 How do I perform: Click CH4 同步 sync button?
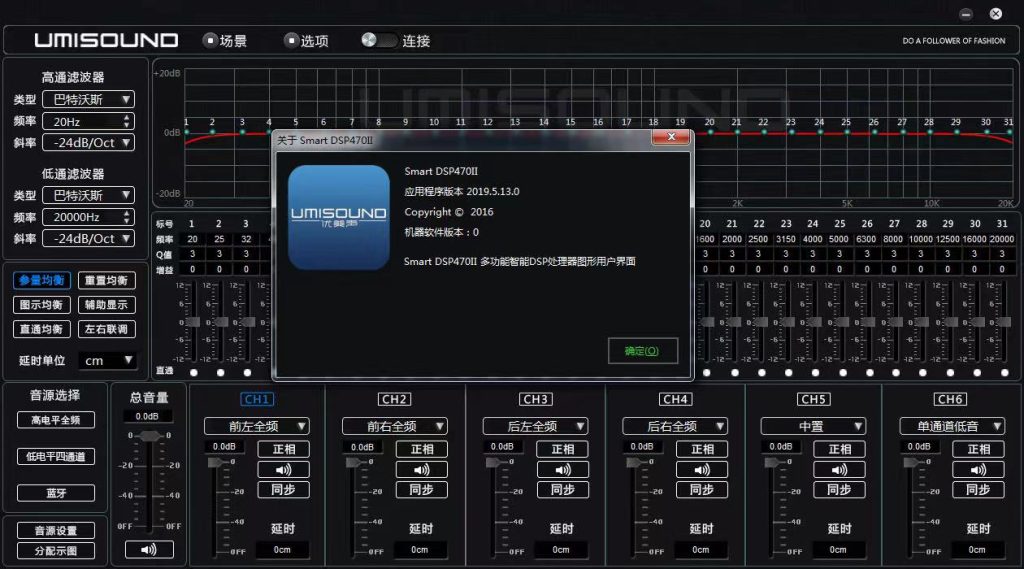(702, 490)
